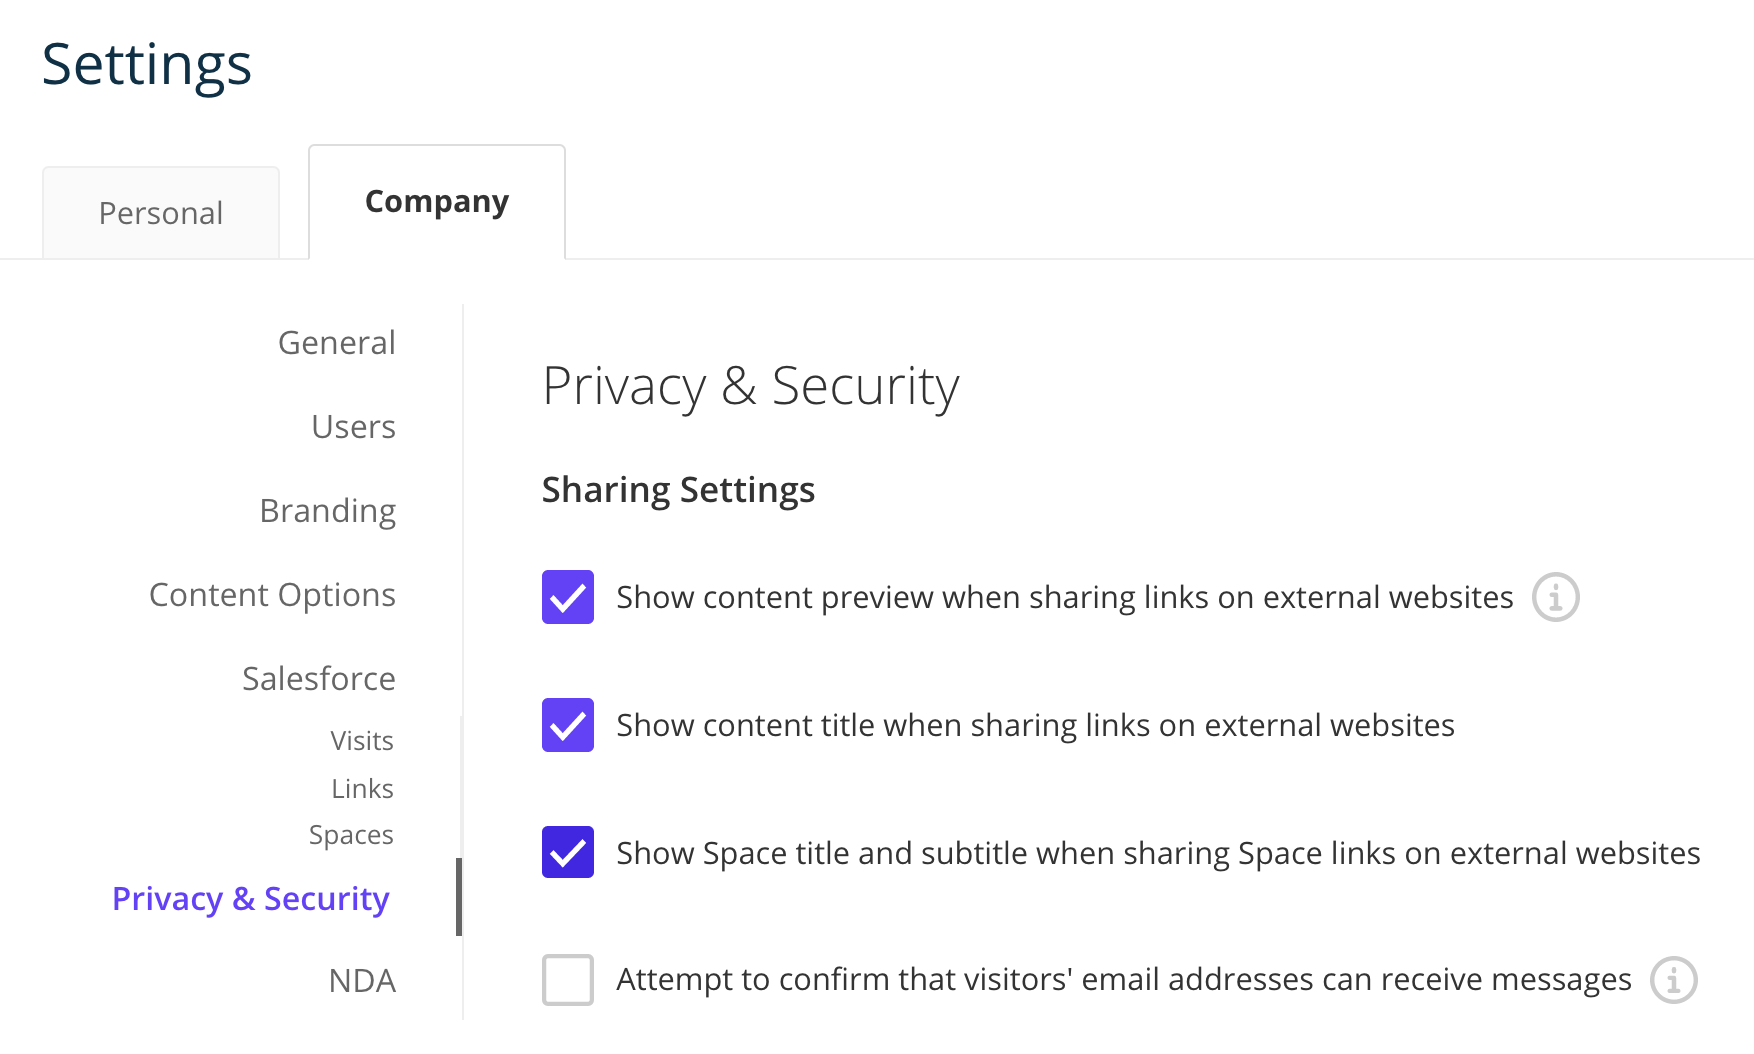1754x1054 pixels.
Task: Navigate to Users settings
Action: coord(353,426)
